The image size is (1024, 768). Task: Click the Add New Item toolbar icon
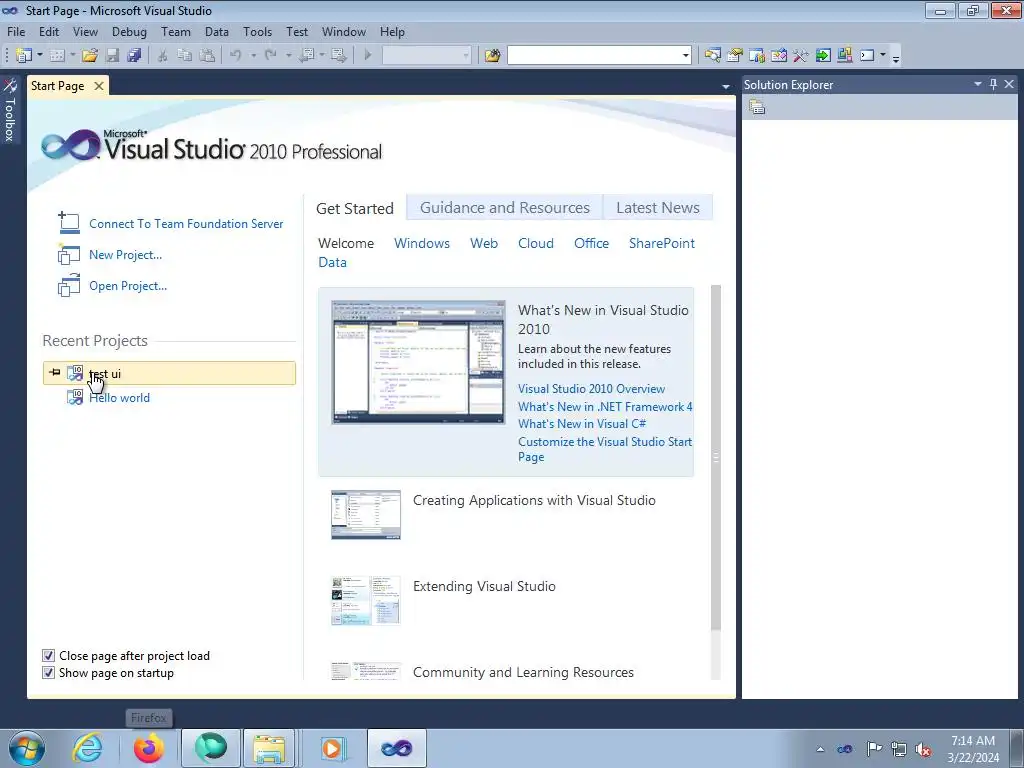tap(57, 56)
